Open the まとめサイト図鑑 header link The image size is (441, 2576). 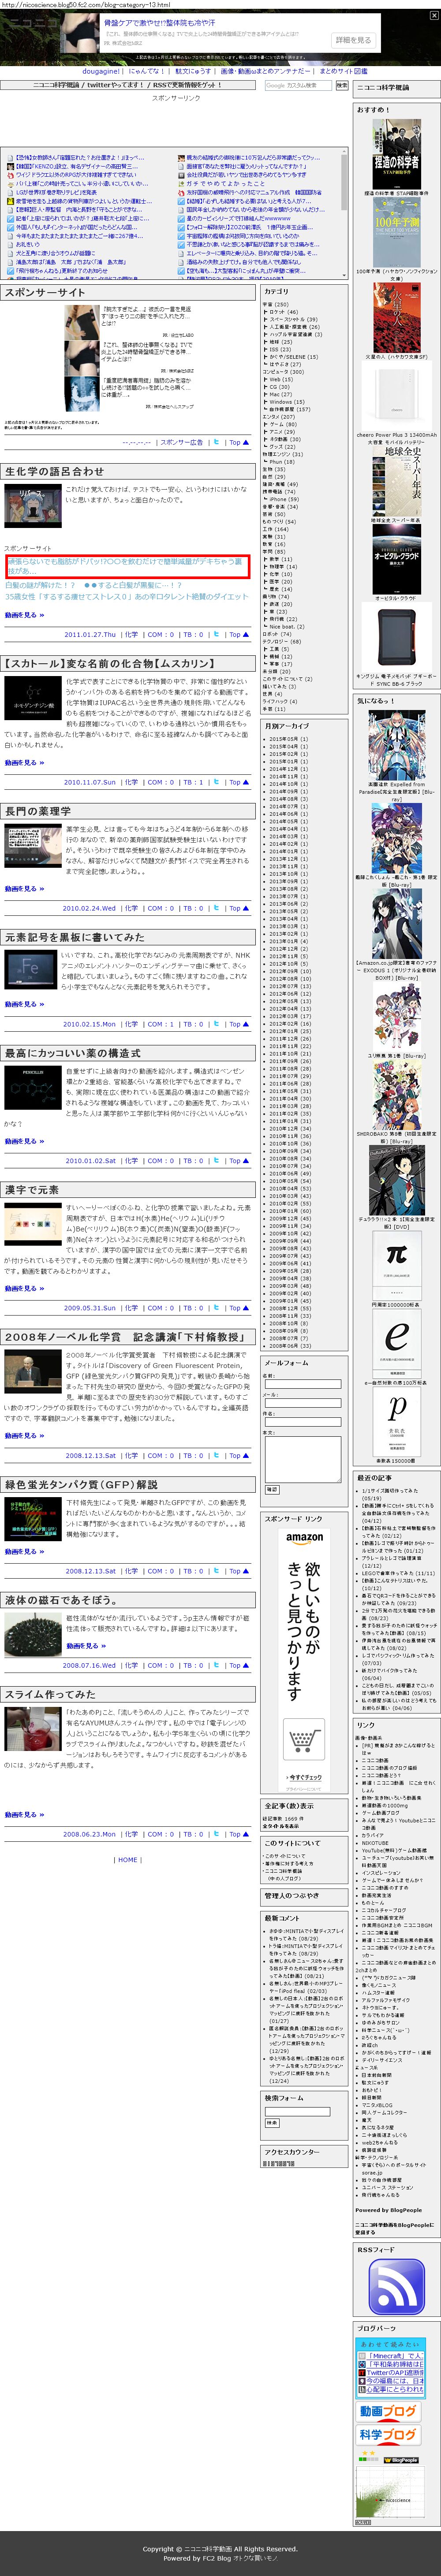click(x=343, y=71)
